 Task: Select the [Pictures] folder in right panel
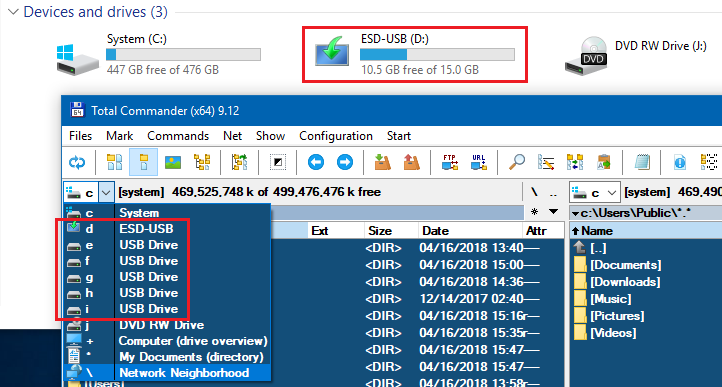click(x=617, y=316)
